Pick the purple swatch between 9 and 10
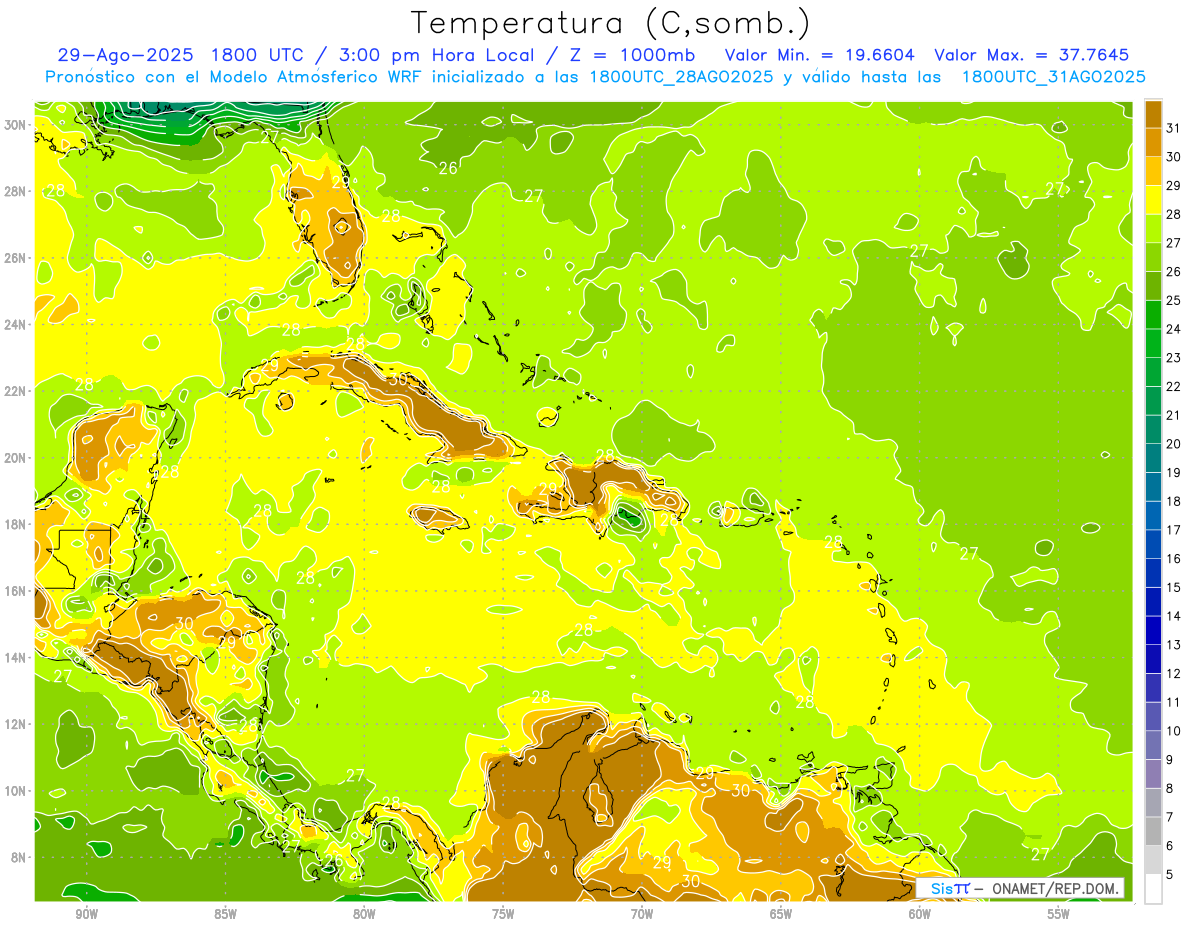 [1153, 746]
